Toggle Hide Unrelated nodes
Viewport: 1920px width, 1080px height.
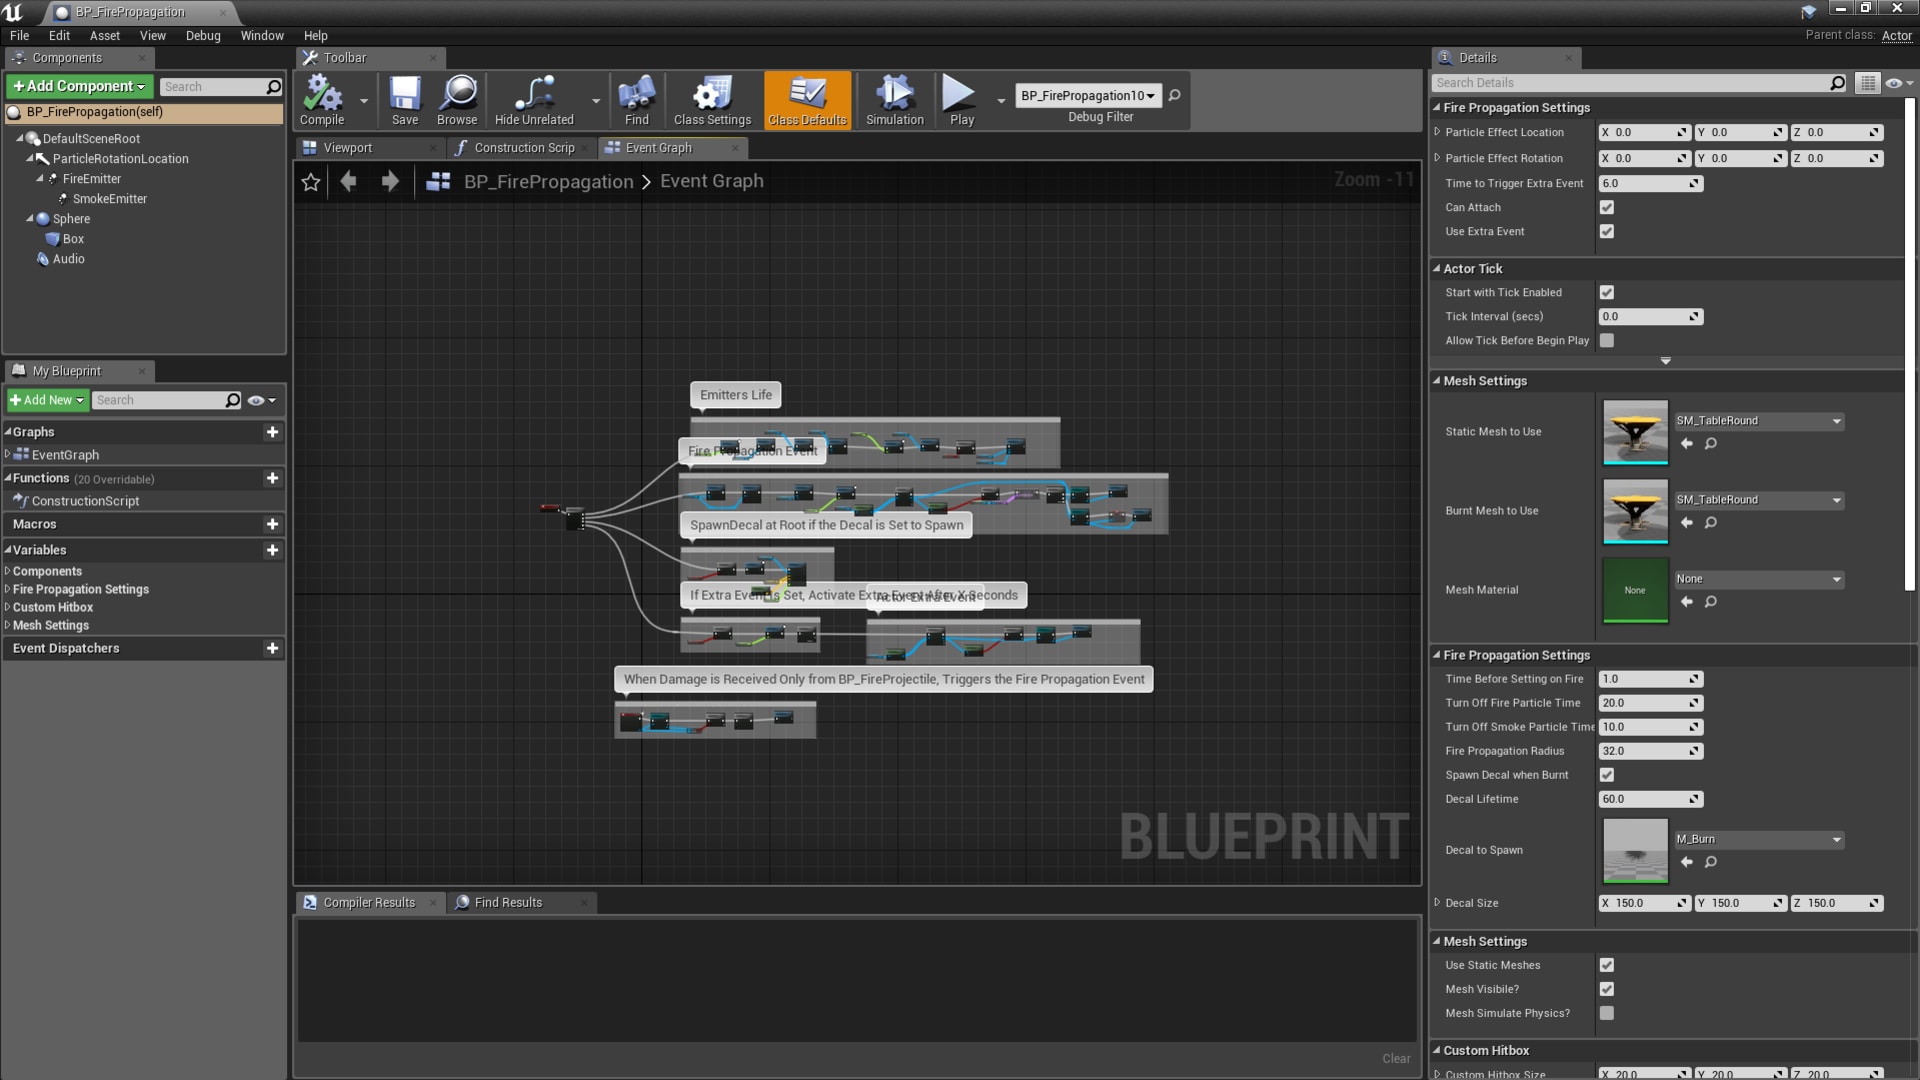point(533,99)
